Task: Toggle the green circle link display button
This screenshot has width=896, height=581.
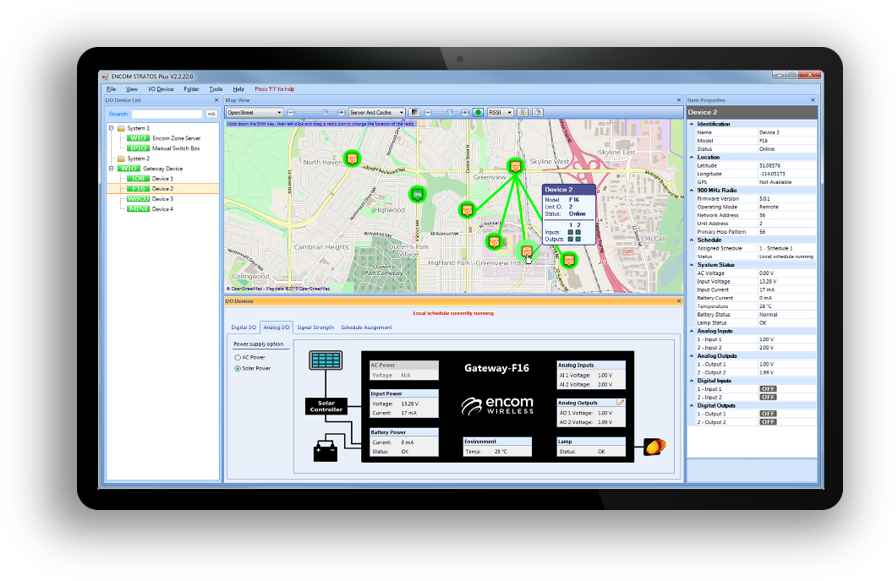Action: point(478,113)
